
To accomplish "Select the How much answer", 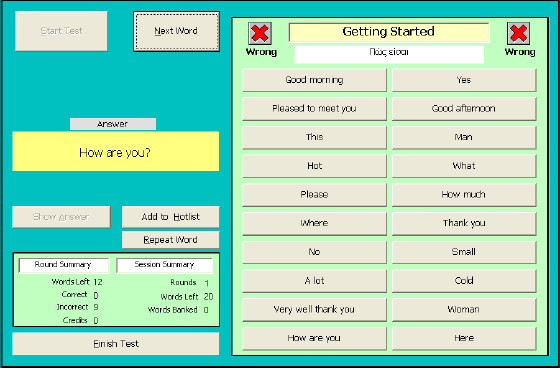I will pyautogui.click(x=464, y=195).
